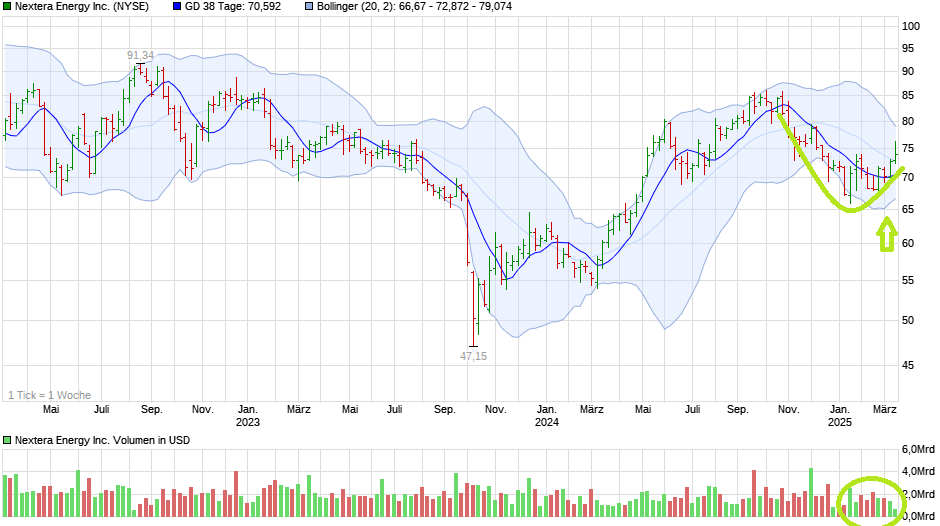Click the Jan. 2024 label on the time axis
The image size is (940, 526).
pyautogui.click(x=546, y=415)
